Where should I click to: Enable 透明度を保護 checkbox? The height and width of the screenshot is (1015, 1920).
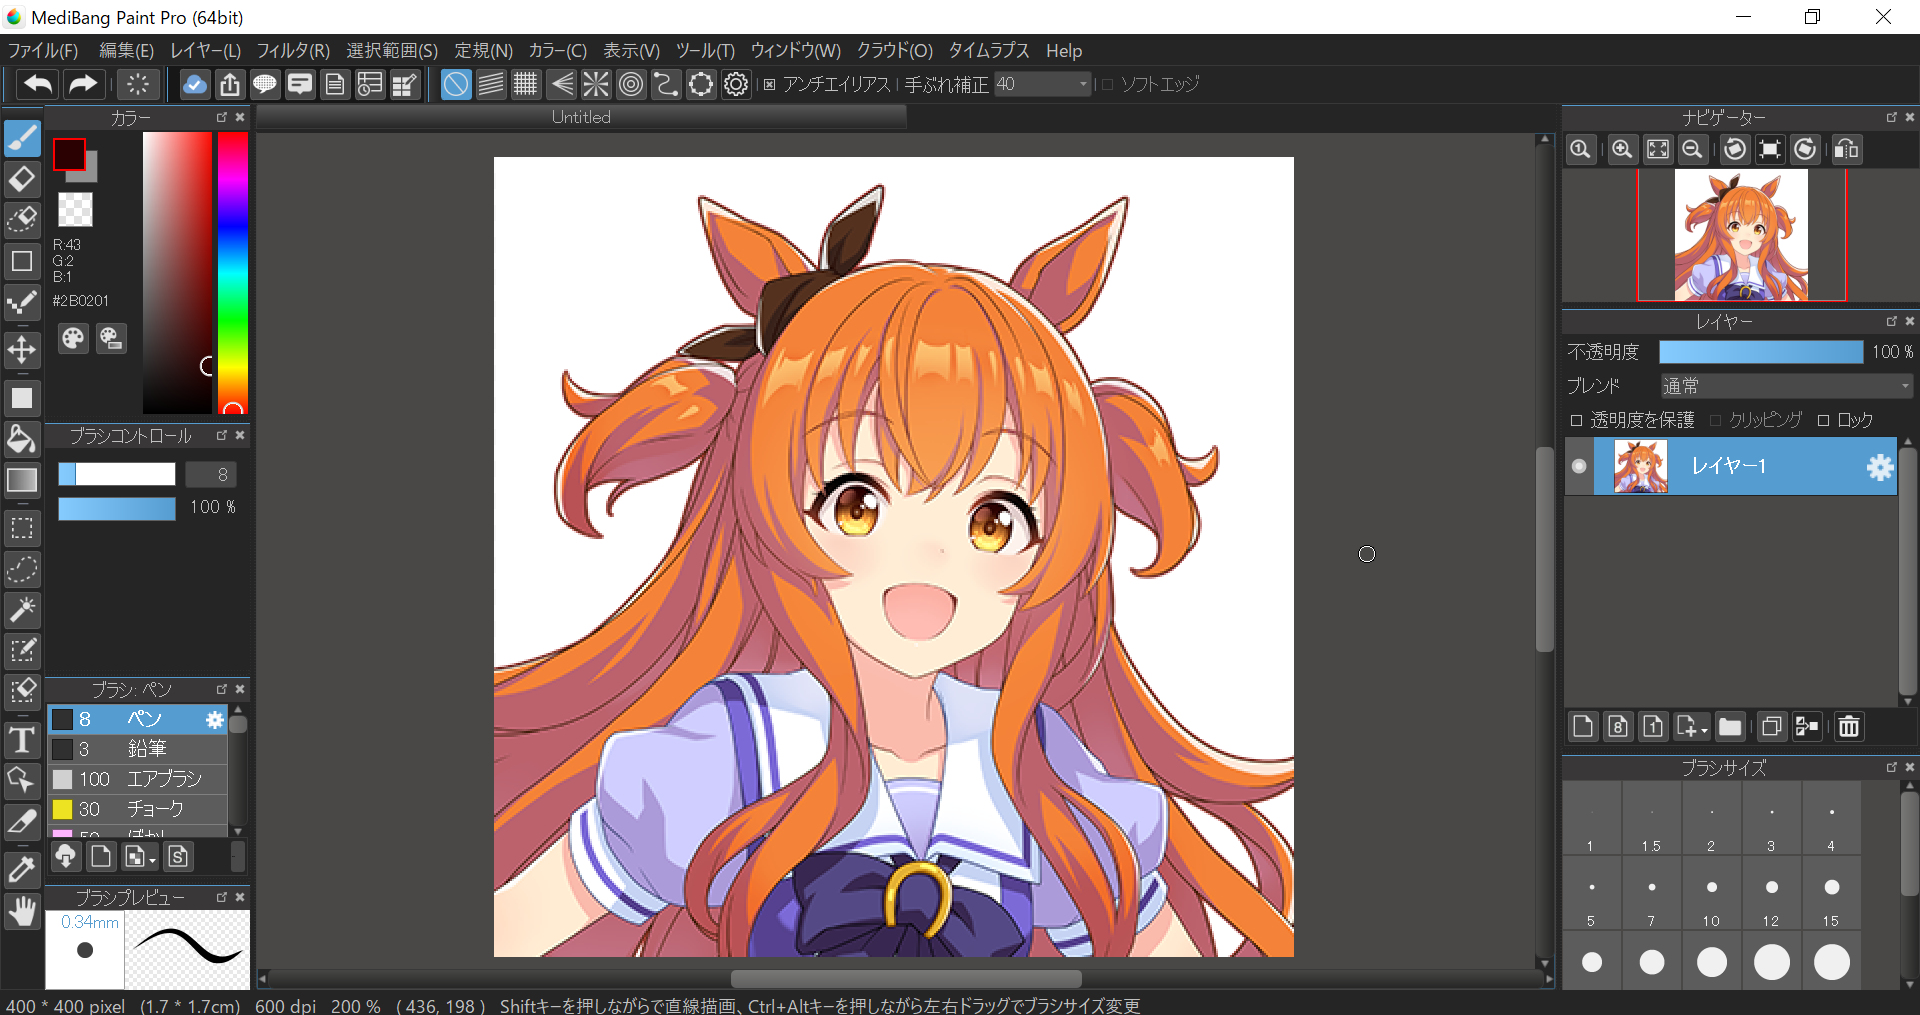coord(1577,421)
